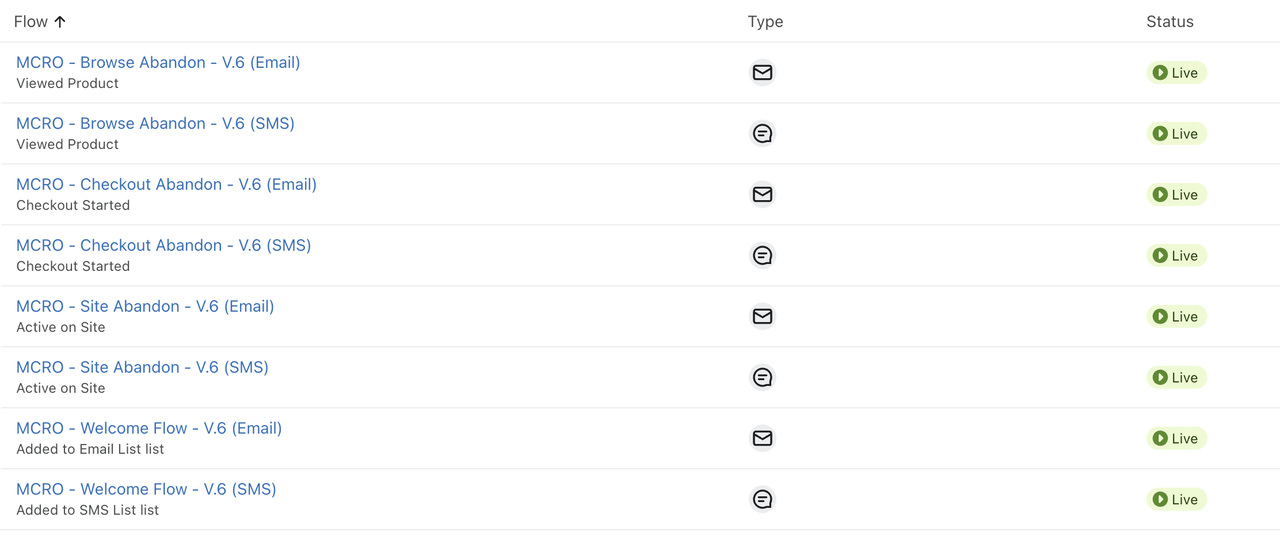This screenshot has width=1280, height=536.
Task: Click chat bubble icon on Checkout Abandon SMS row
Action: pyautogui.click(x=762, y=256)
